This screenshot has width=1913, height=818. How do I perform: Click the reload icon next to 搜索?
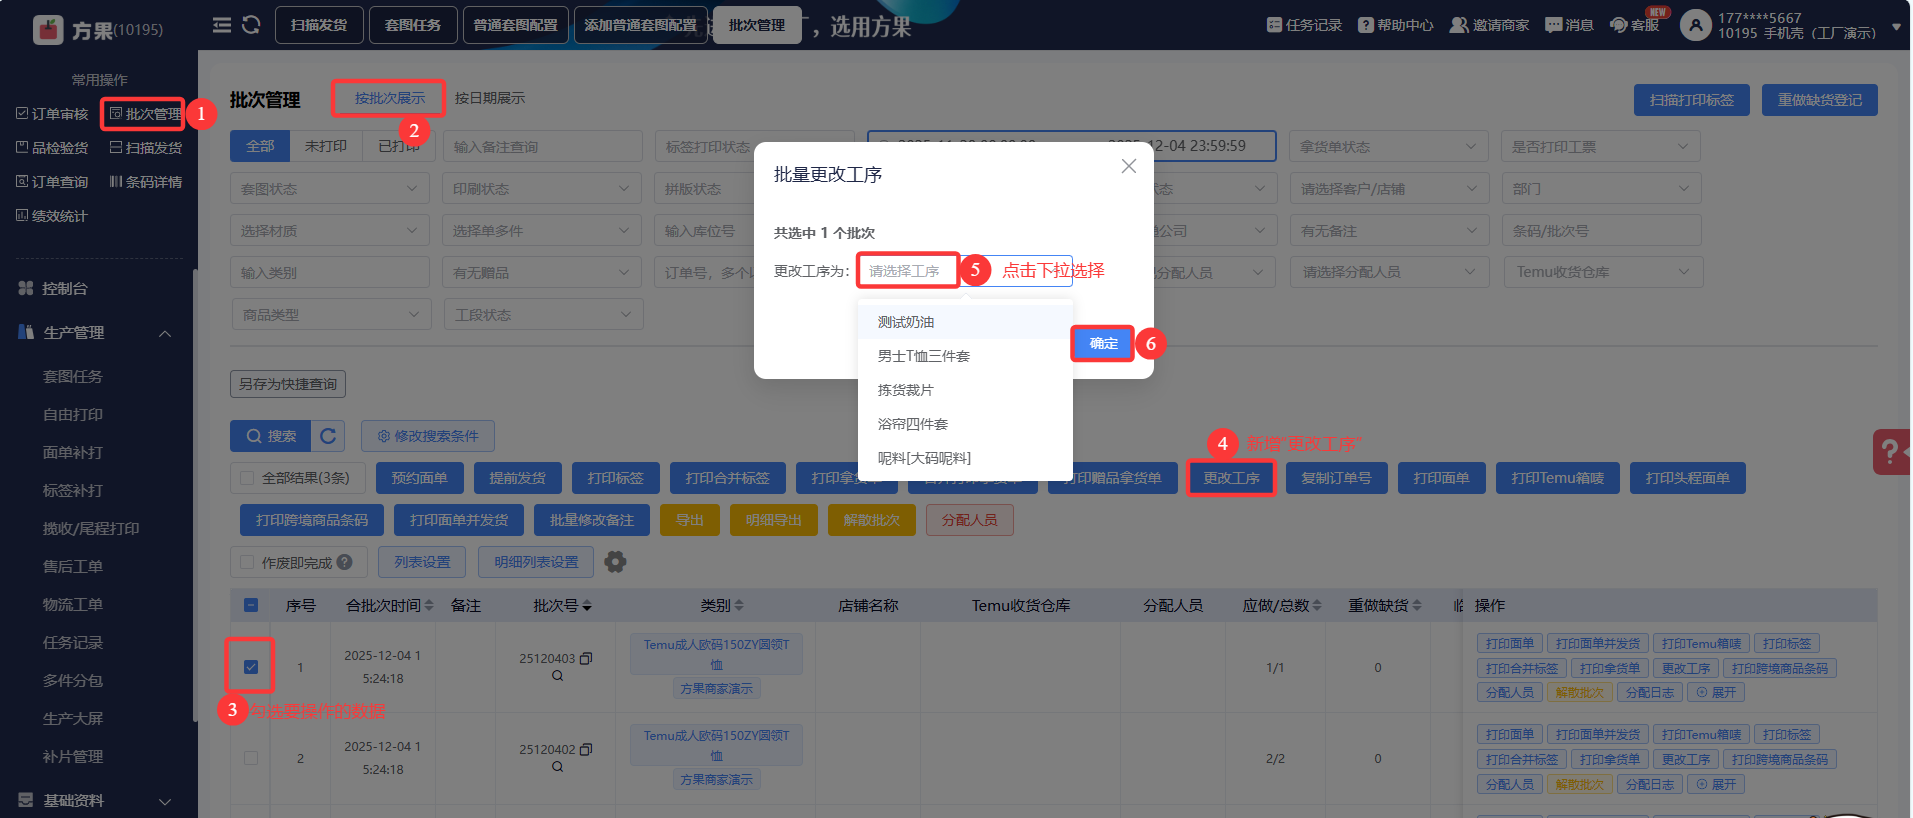tap(328, 436)
